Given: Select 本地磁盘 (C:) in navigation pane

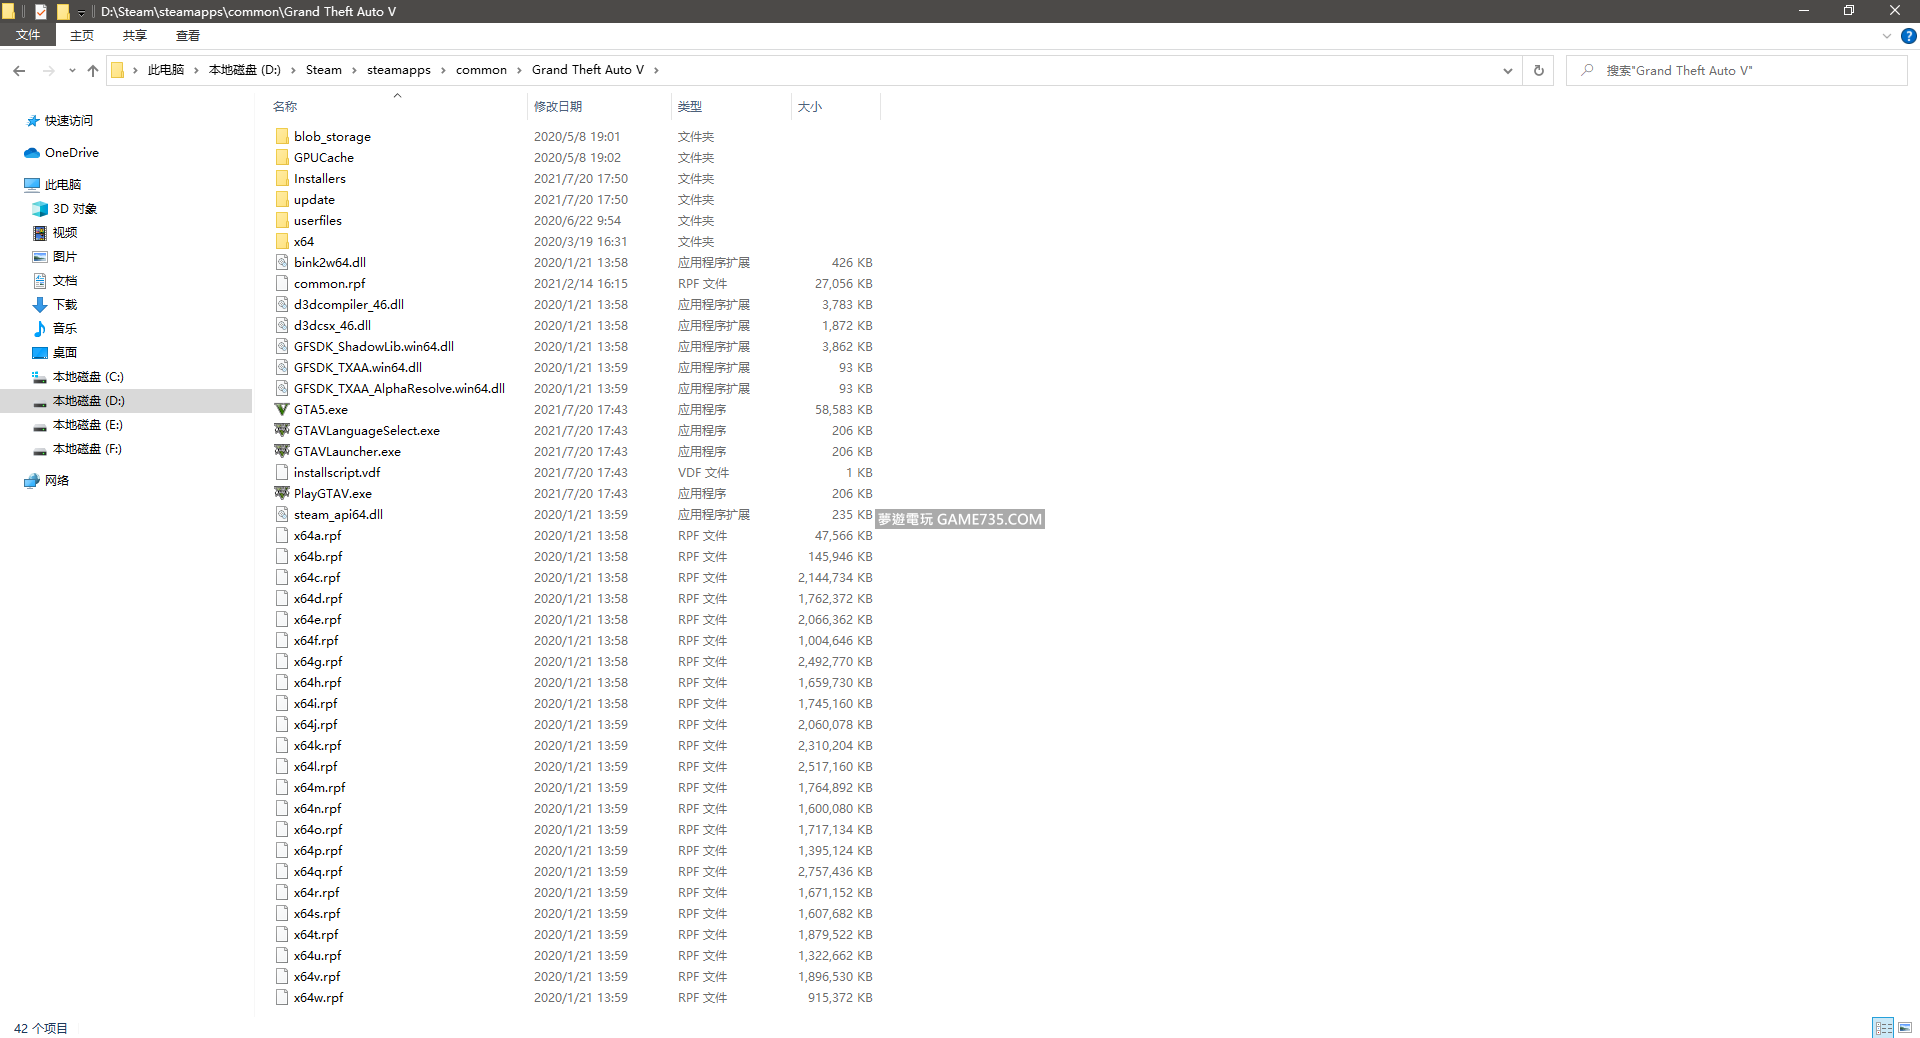Looking at the screenshot, I should coord(88,377).
